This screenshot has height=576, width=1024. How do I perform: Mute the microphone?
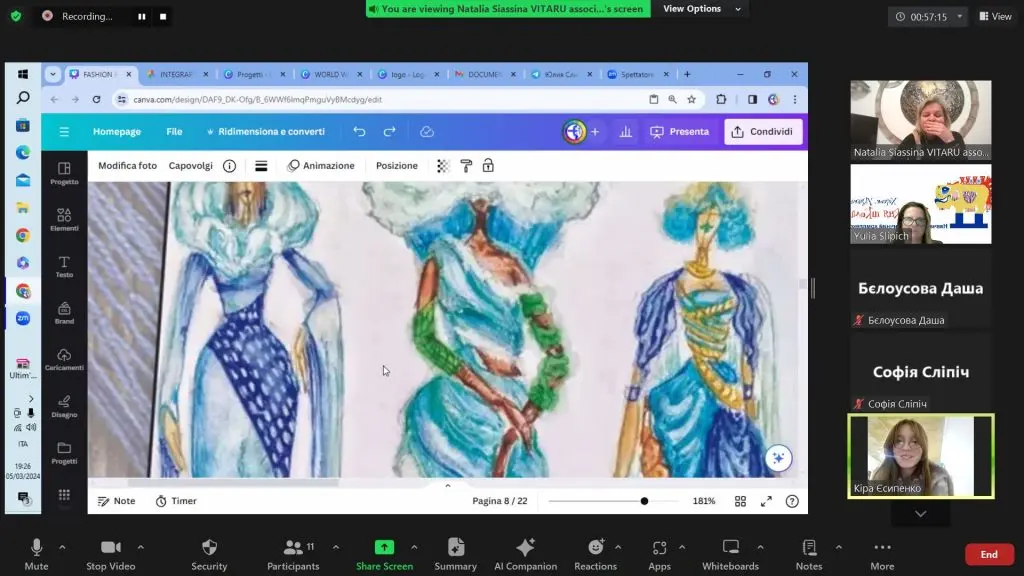point(36,548)
